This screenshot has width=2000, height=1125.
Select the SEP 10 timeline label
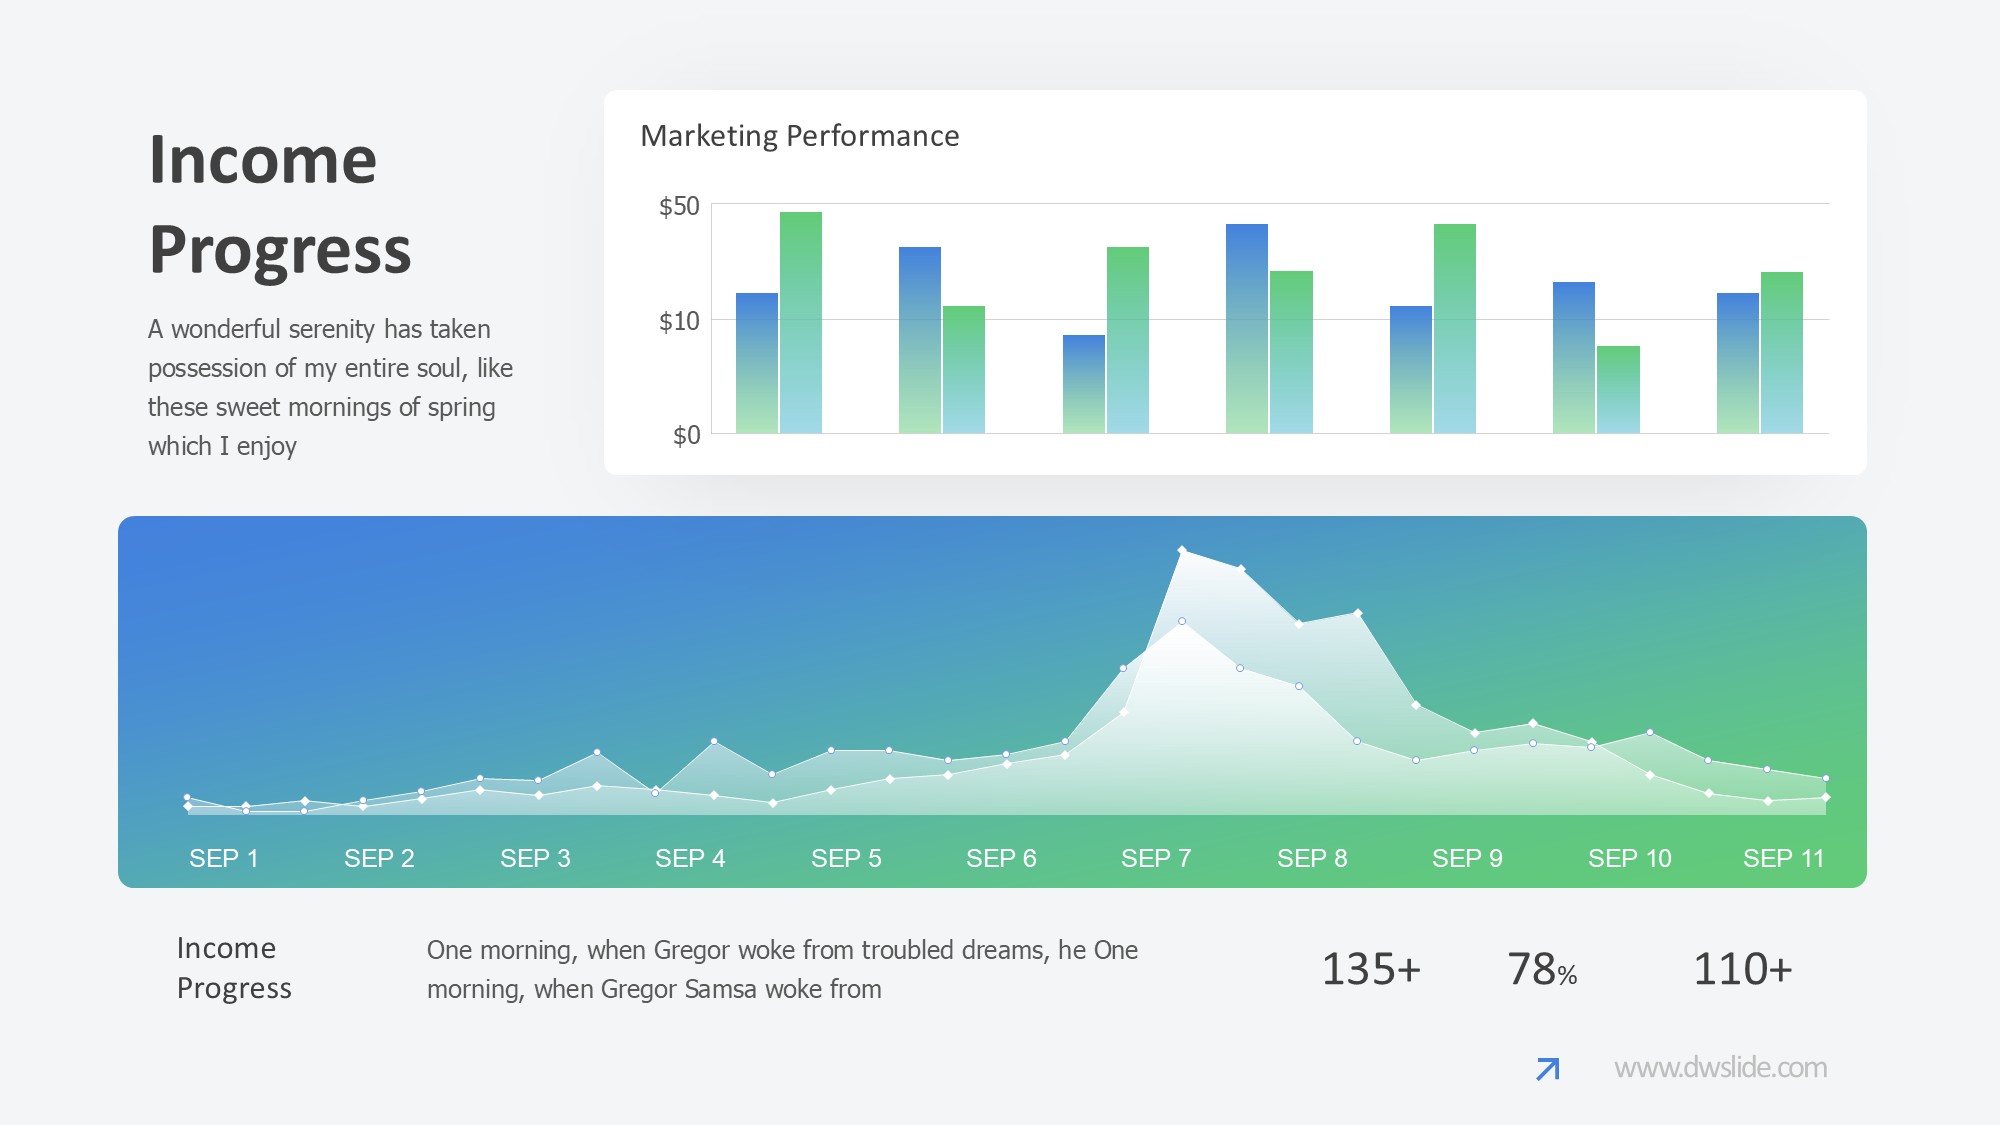[x=1629, y=858]
